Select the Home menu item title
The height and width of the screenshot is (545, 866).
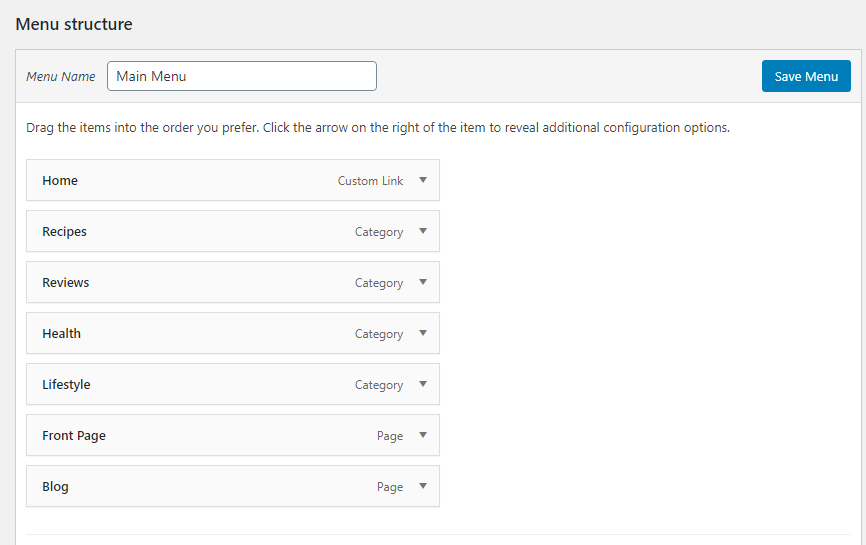pos(60,181)
